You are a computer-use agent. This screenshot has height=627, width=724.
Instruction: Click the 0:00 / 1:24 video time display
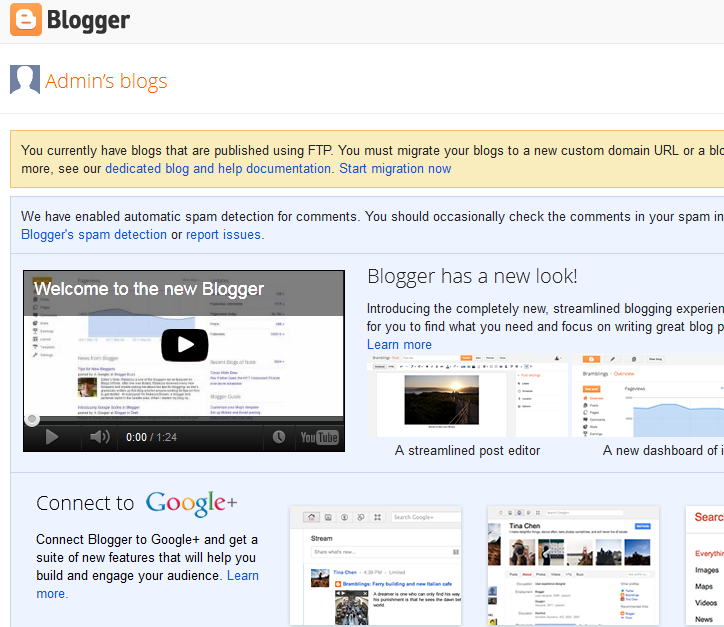(151, 437)
